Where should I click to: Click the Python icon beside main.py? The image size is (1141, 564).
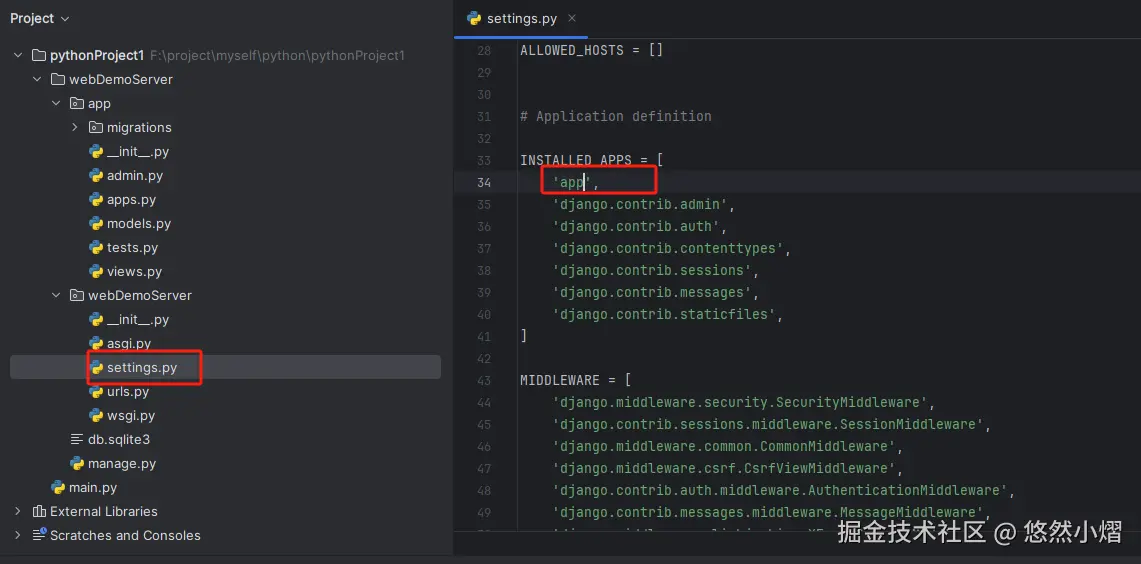click(58, 488)
